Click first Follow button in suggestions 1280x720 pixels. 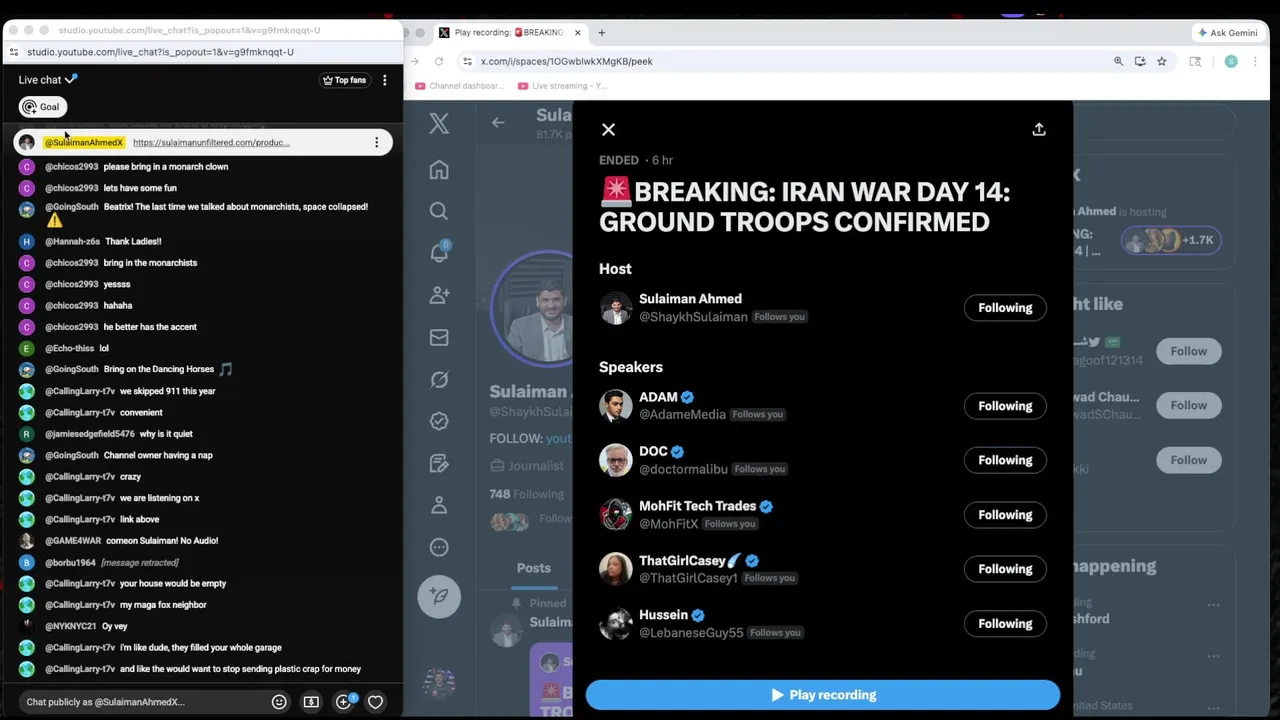coord(1189,351)
